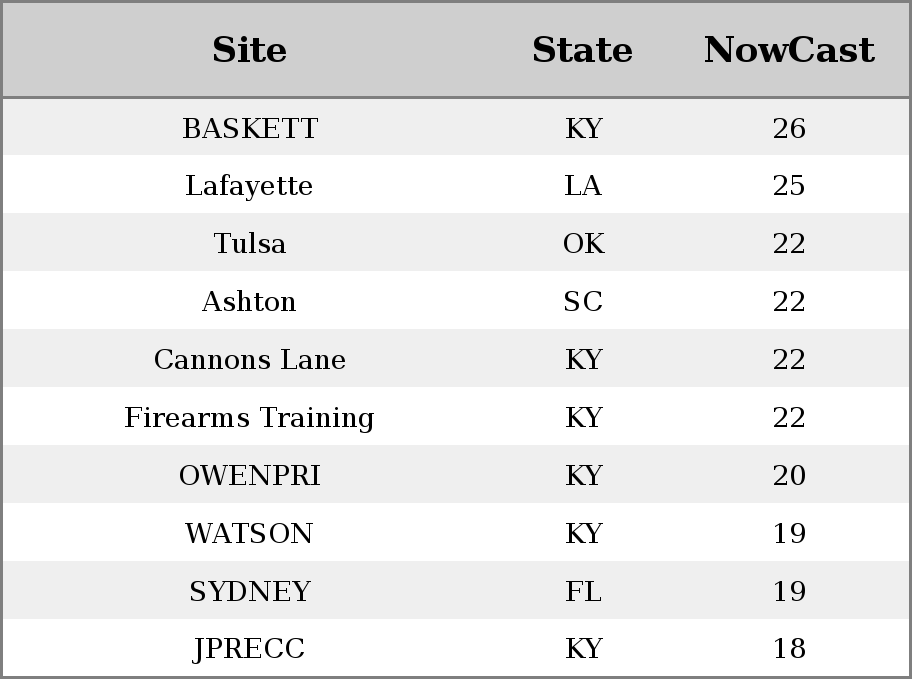Select the Tulsa site name
The image size is (912, 679).
coord(250,243)
